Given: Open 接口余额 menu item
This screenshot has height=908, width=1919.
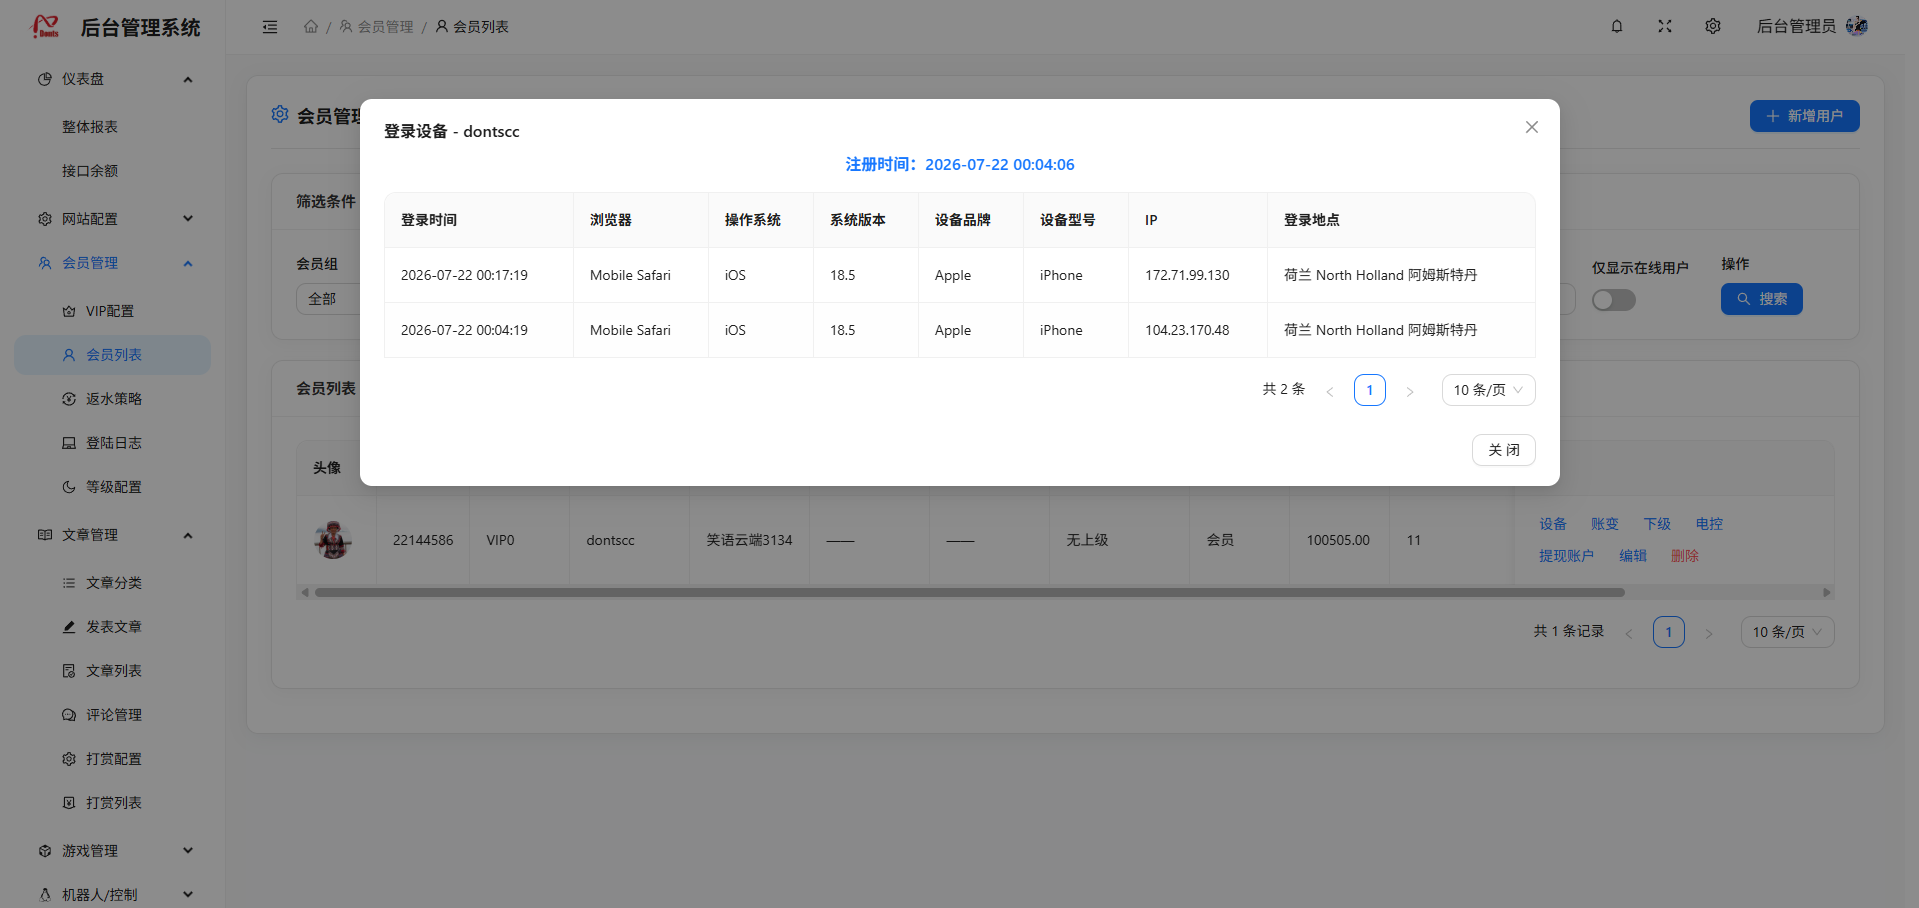Looking at the screenshot, I should point(113,171).
